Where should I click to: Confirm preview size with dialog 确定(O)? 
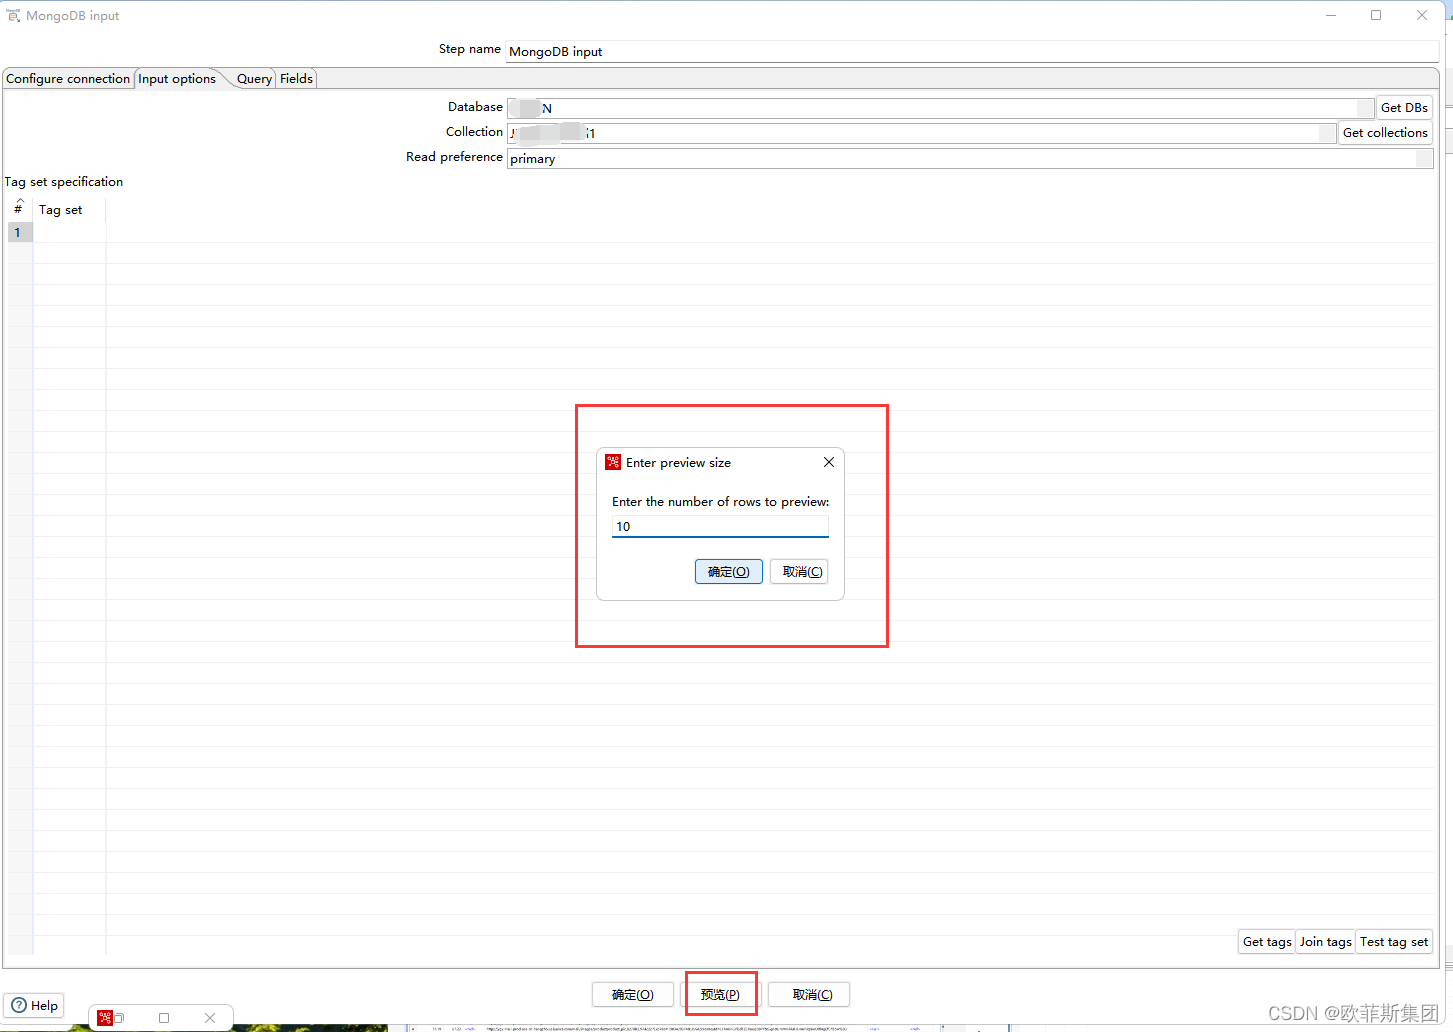[729, 572]
